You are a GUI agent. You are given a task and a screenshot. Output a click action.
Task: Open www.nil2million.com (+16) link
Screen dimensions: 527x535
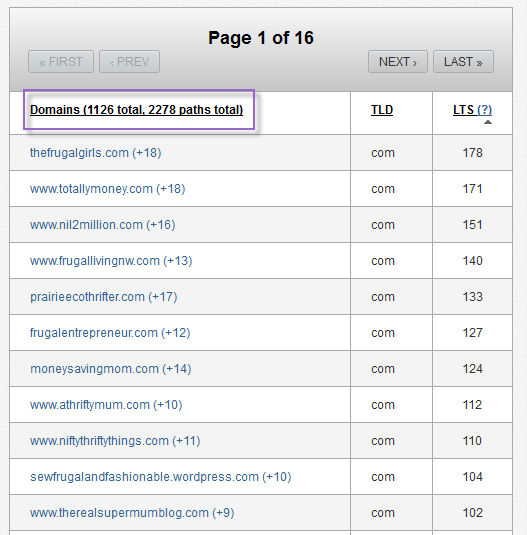tap(103, 225)
